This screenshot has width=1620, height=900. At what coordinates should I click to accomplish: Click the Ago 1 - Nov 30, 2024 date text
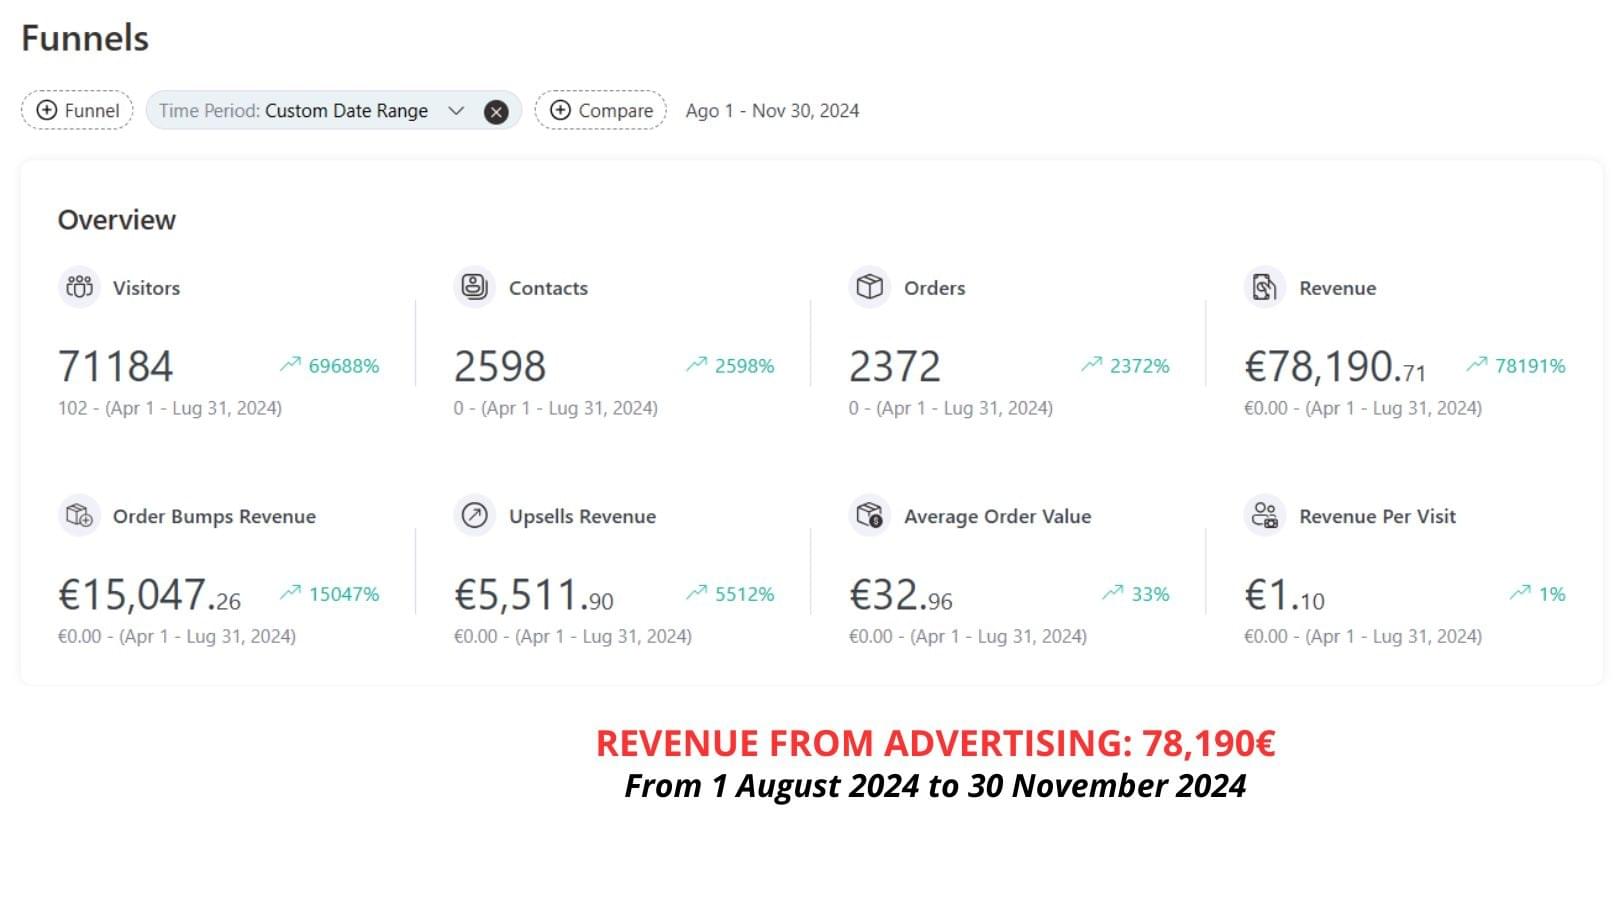(772, 111)
